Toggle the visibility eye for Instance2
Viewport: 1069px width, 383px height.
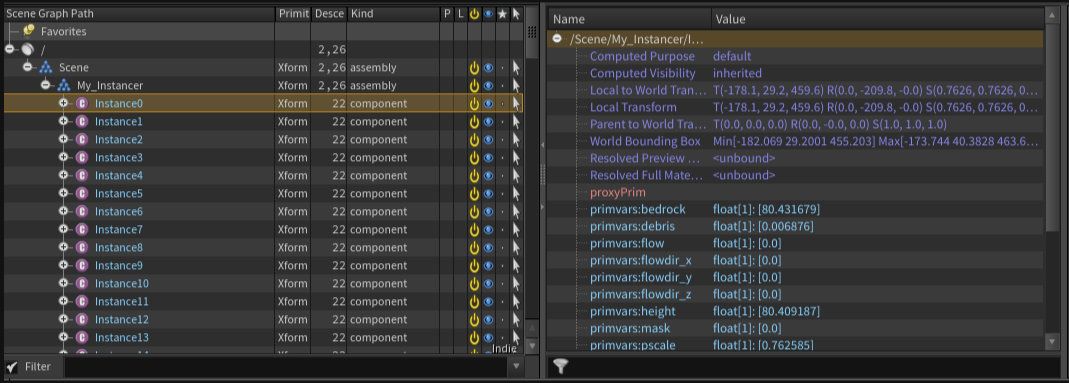[x=488, y=140]
